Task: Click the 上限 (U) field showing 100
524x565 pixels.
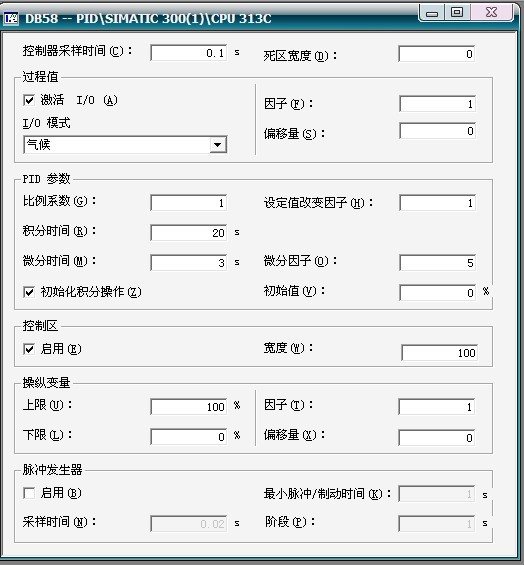Action: tap(188, 407)
